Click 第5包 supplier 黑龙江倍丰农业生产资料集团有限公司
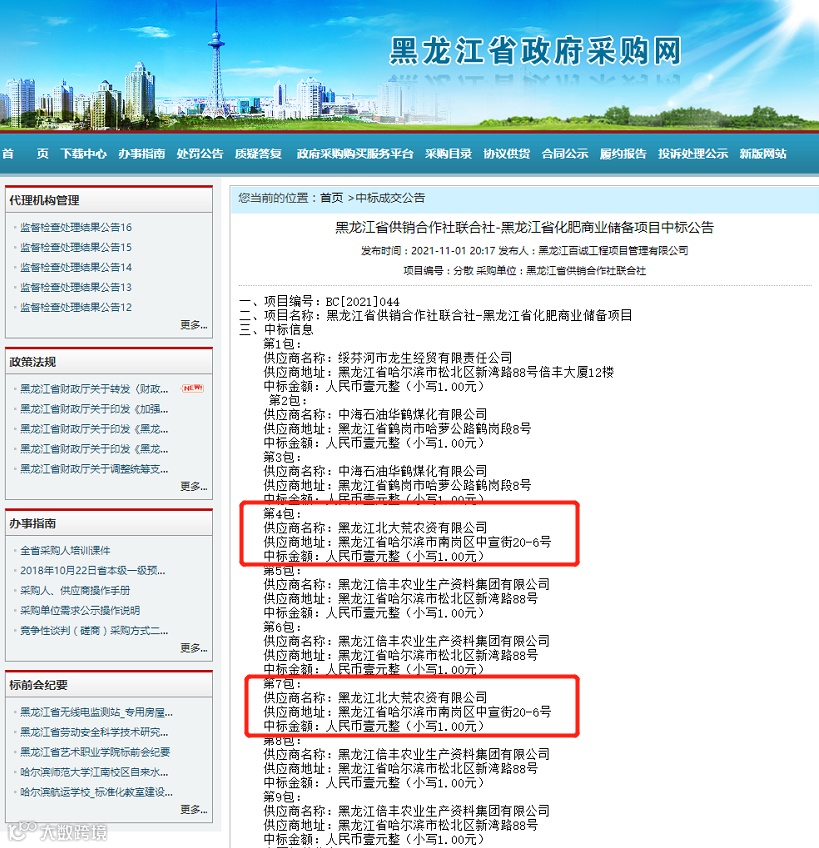This screenshot has width=819, height=848. point(444,585)
